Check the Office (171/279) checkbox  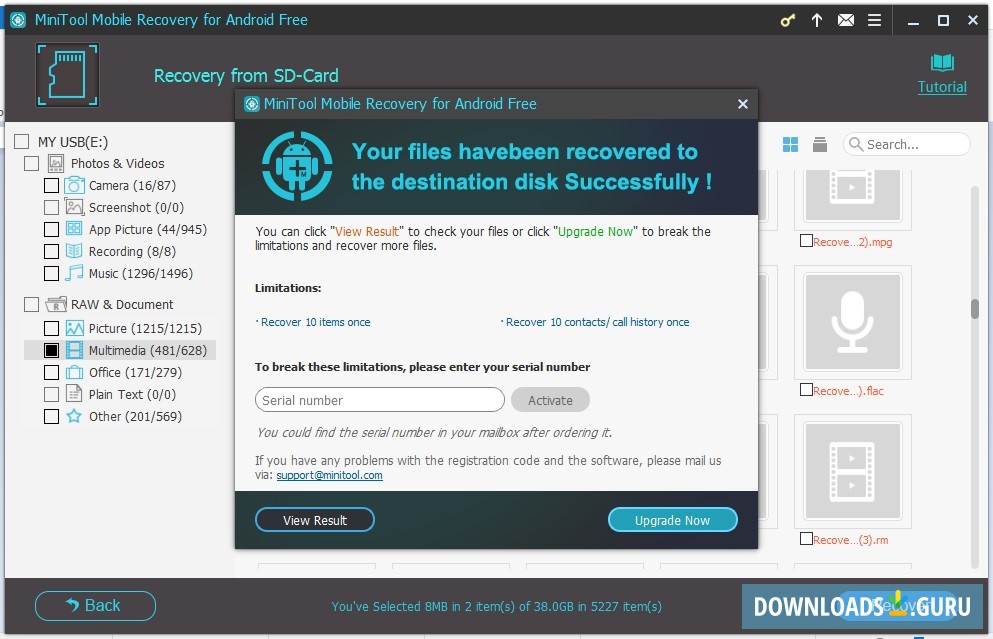(51, 372)
